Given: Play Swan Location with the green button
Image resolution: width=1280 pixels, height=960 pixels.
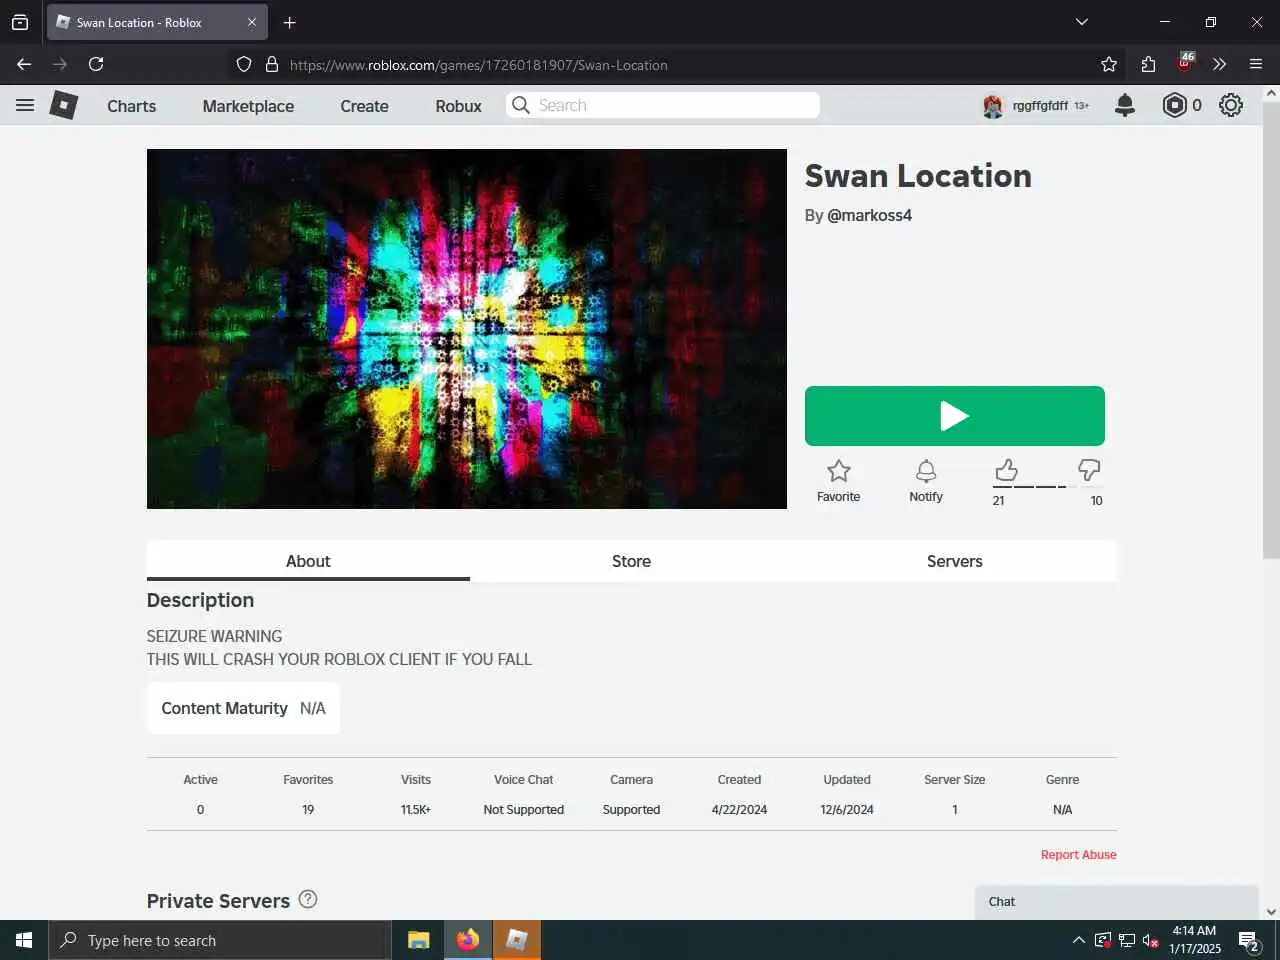Looking at the screenshot, I should 955,416.
